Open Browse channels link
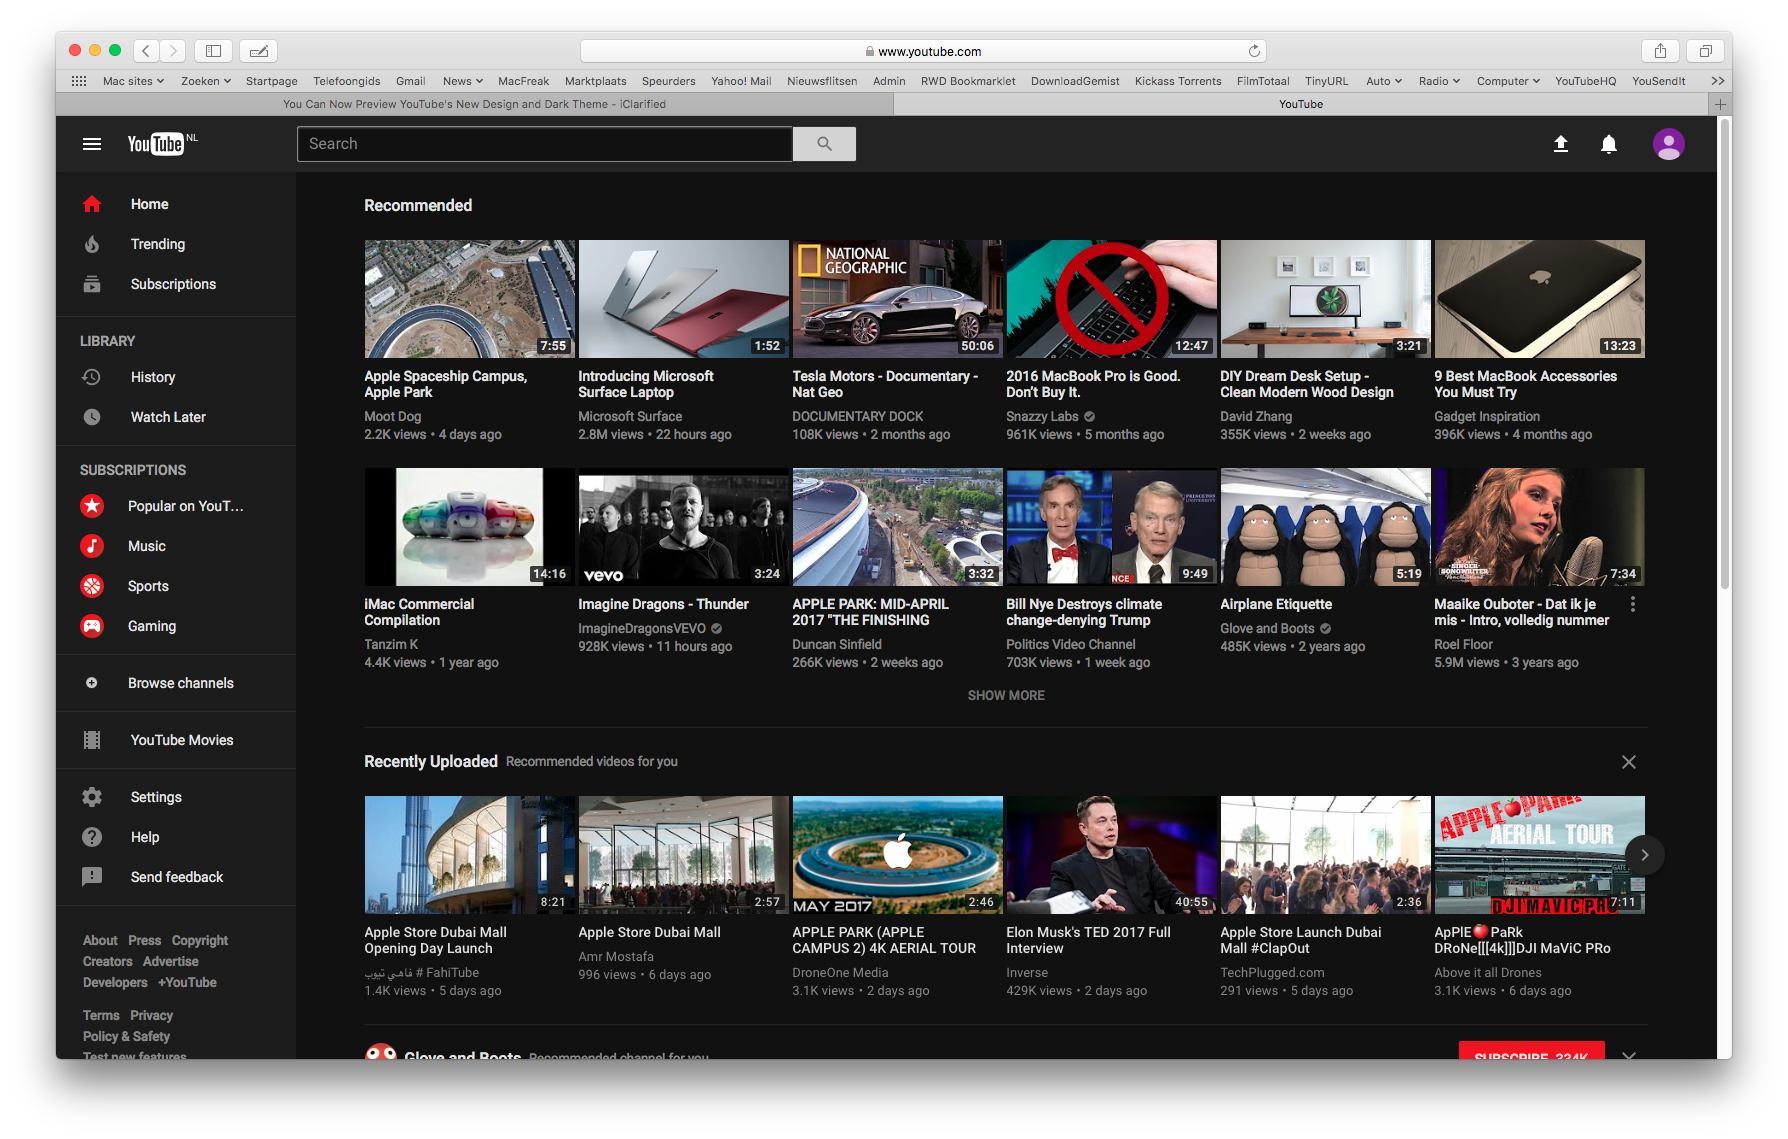 pos(181,683)
